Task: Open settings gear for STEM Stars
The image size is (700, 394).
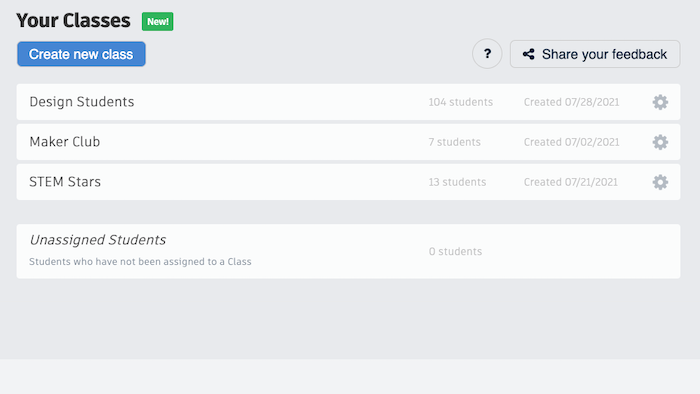Action: click(x=660, y=182)
